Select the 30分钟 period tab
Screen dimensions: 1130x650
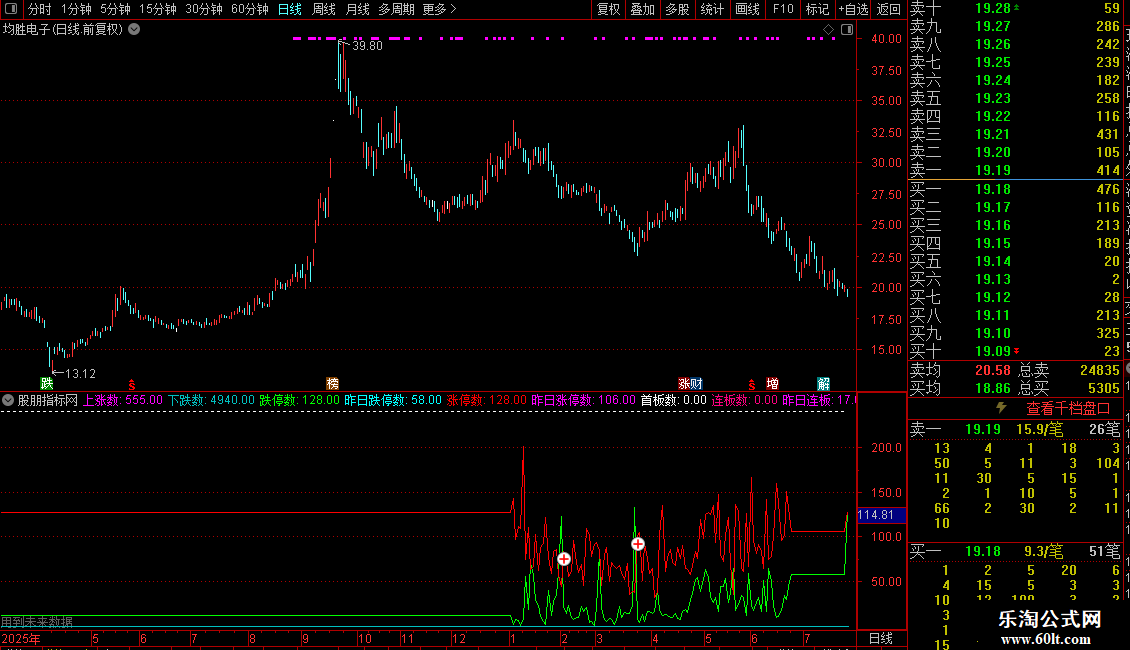click(204, 9)
